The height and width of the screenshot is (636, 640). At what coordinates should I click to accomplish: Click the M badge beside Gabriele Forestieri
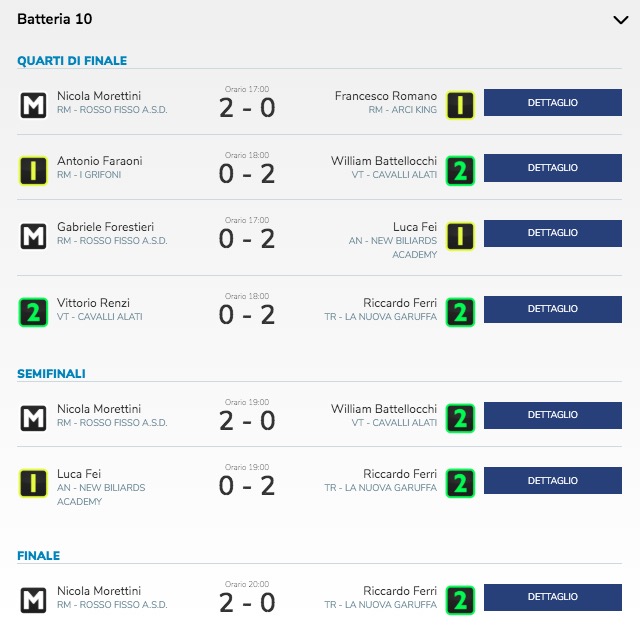(33, 236)
